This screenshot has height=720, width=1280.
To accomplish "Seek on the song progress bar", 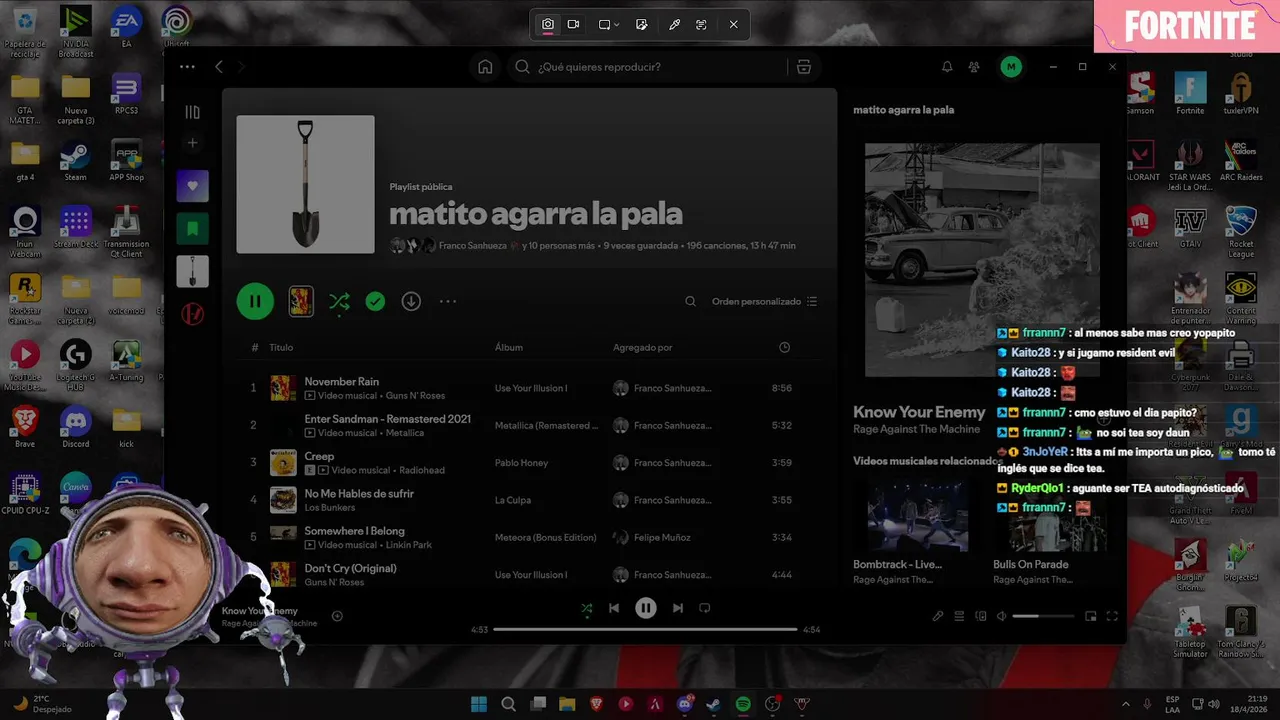I will [x=645, y=629].
